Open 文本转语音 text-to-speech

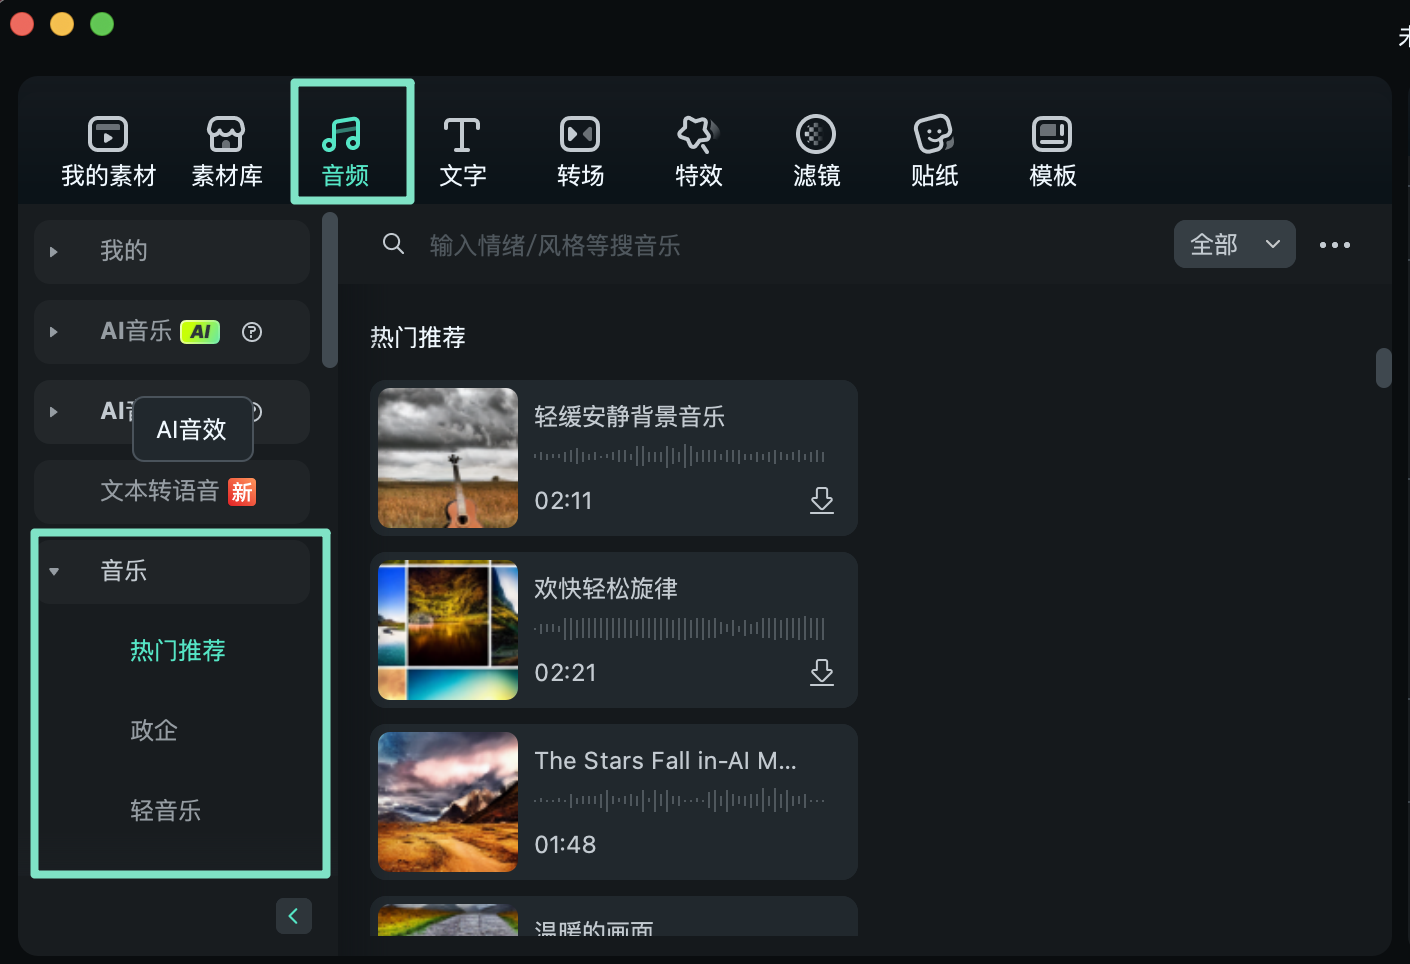(172, 491)
